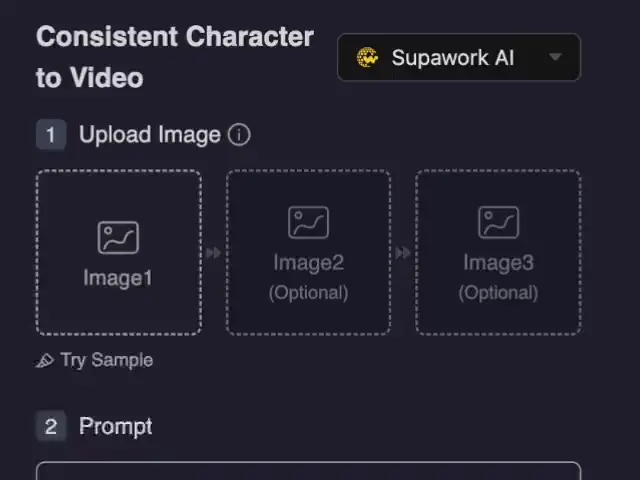The height and width of the screenshot is (480, 640).
Task: Click the arrow between Image1 and Image2
Action: coord(213,253)
